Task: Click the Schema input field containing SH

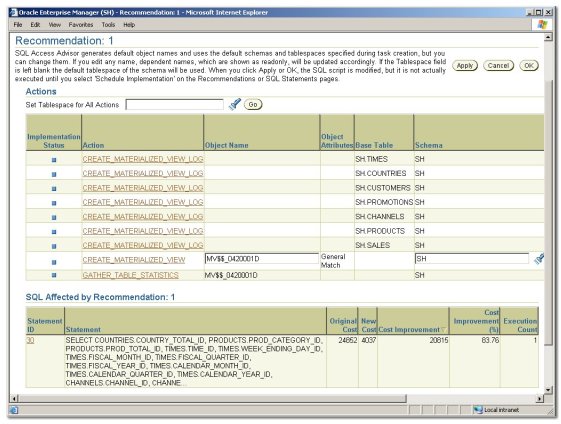Action: point(472,259)
